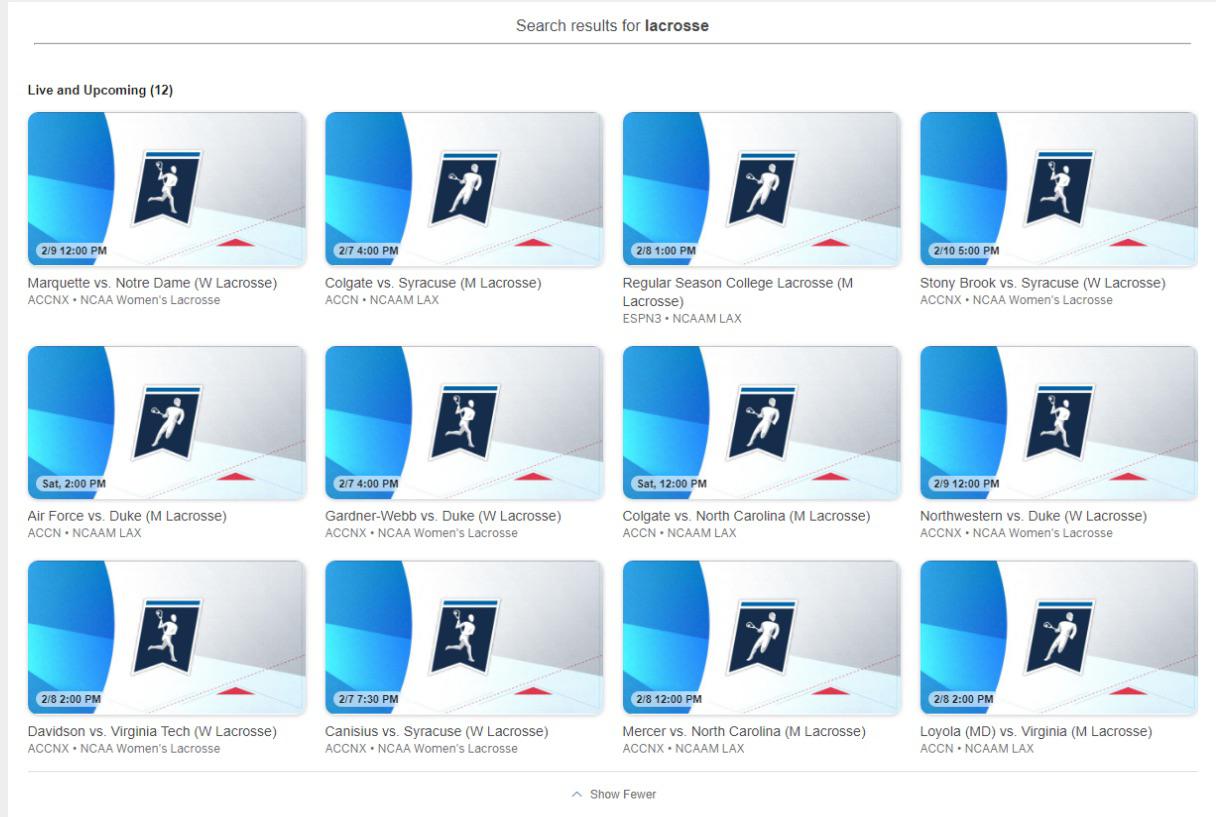Click the Sat, 12:00 PM time badge
1216x817 pixels.
point(671,484)
